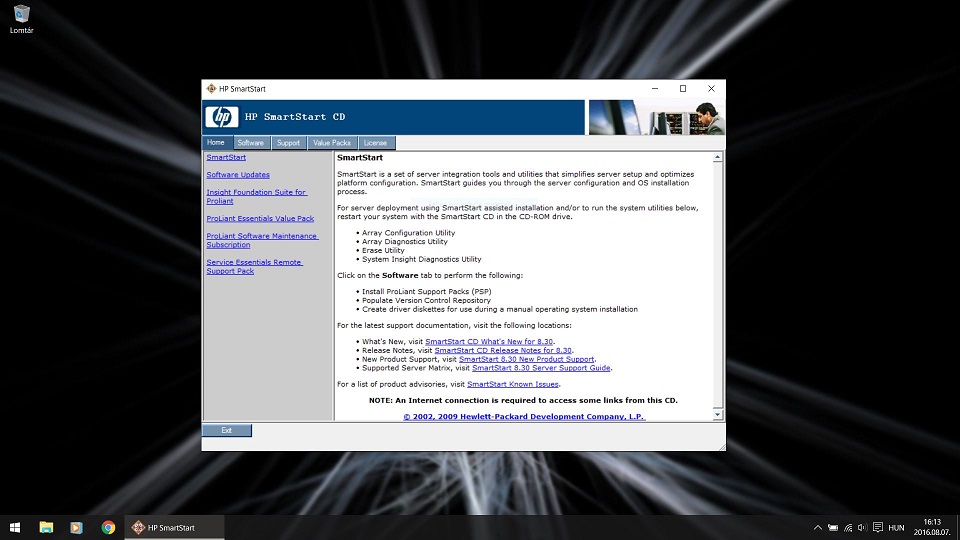Maximize the HP SmartStart window

click(x=683, y=89)
